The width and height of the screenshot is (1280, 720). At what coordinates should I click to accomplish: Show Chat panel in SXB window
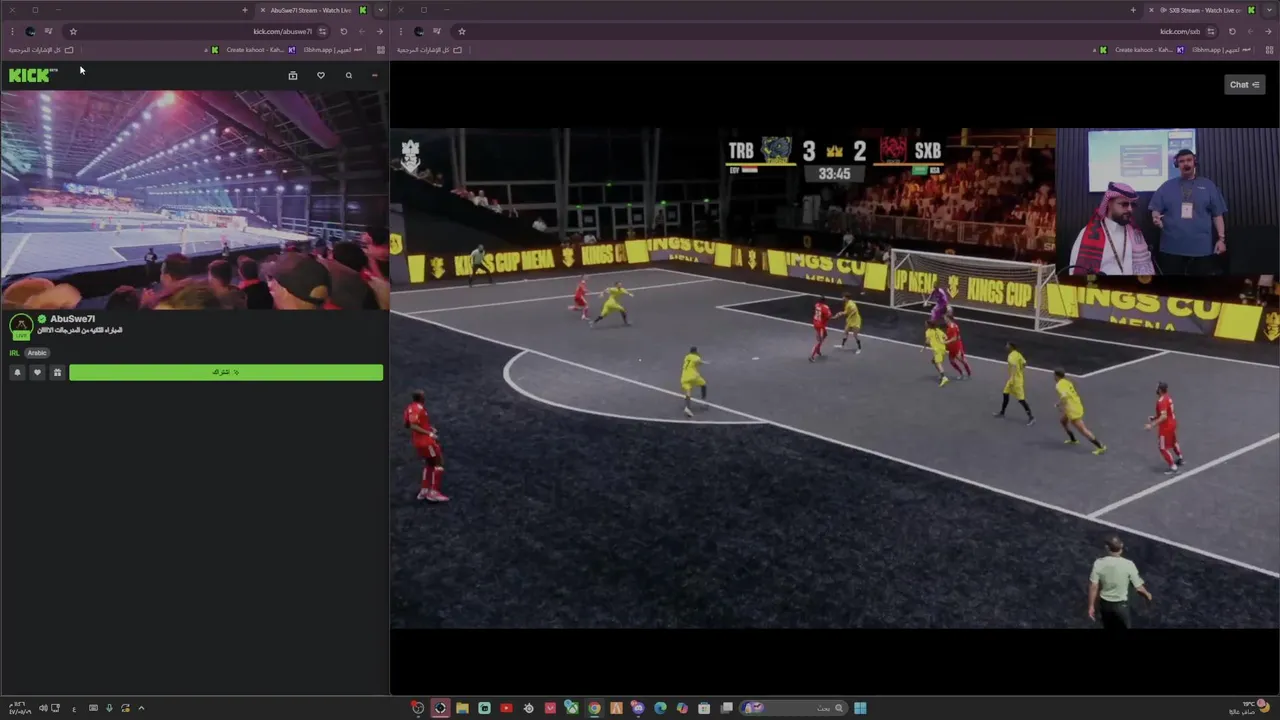click(1244, 85)
